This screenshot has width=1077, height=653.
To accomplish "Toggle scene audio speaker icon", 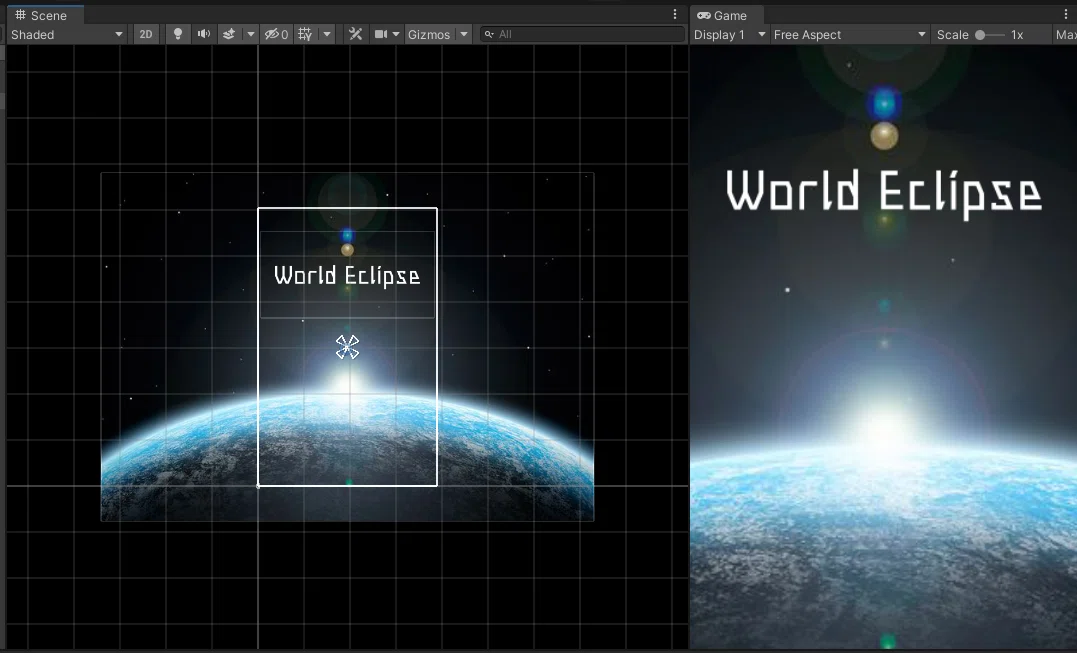I will (204, 34).
